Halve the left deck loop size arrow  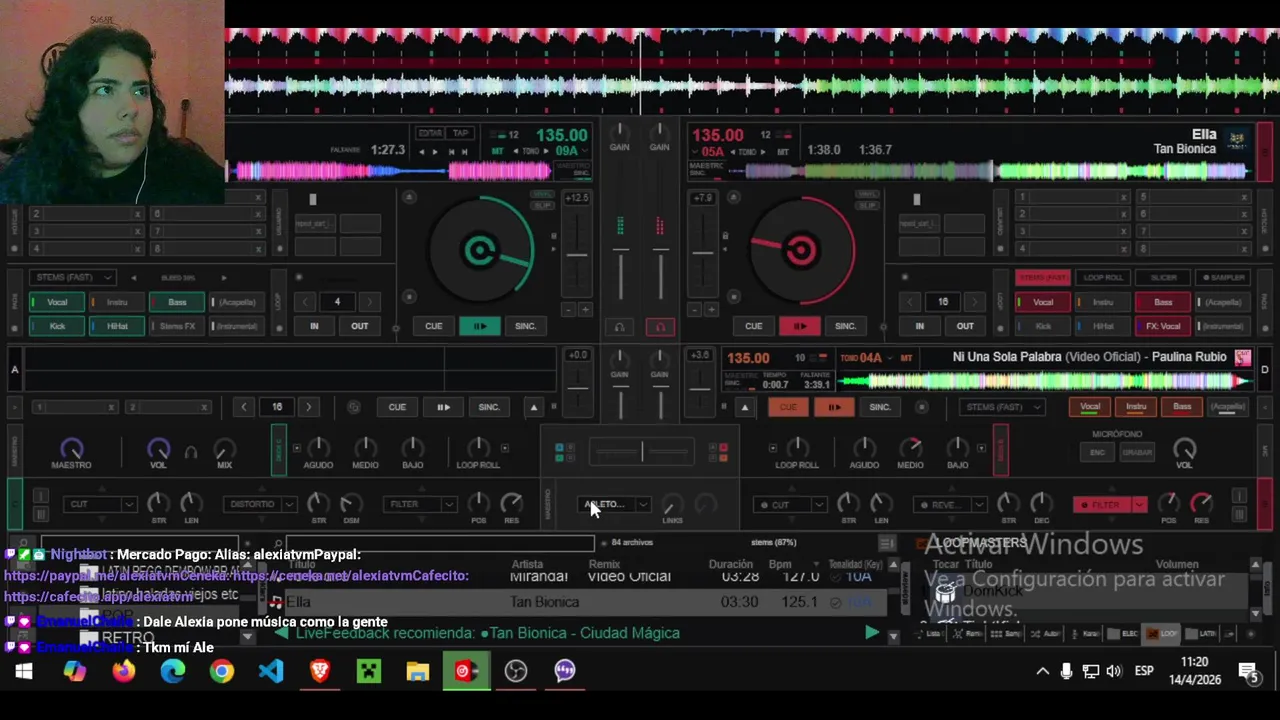[x=306, y=302]
